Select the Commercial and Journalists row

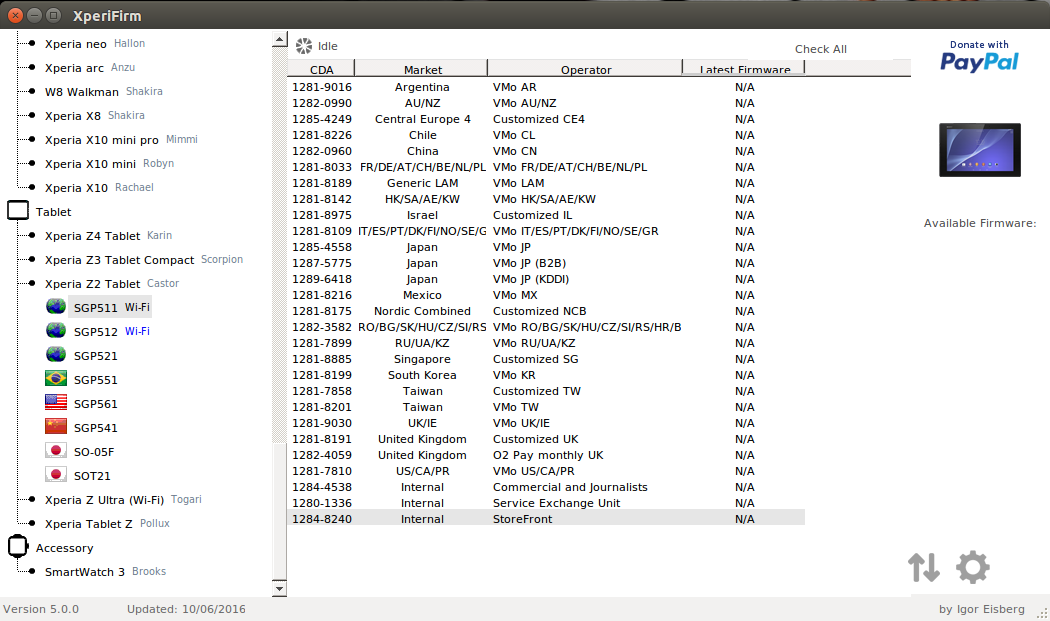(546, 487)
